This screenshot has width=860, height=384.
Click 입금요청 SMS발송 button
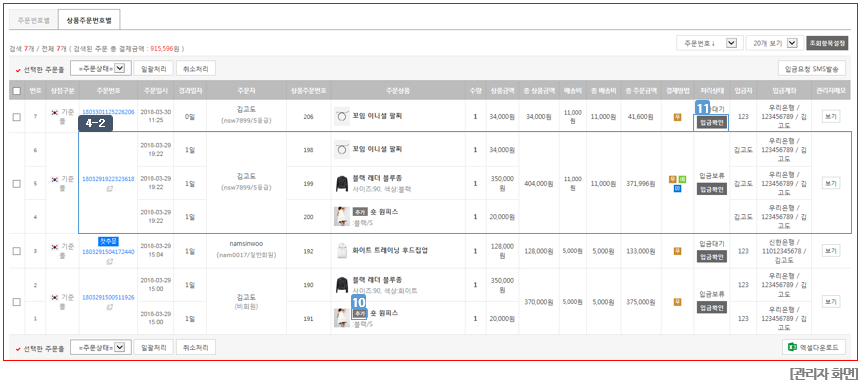[812, 68]
